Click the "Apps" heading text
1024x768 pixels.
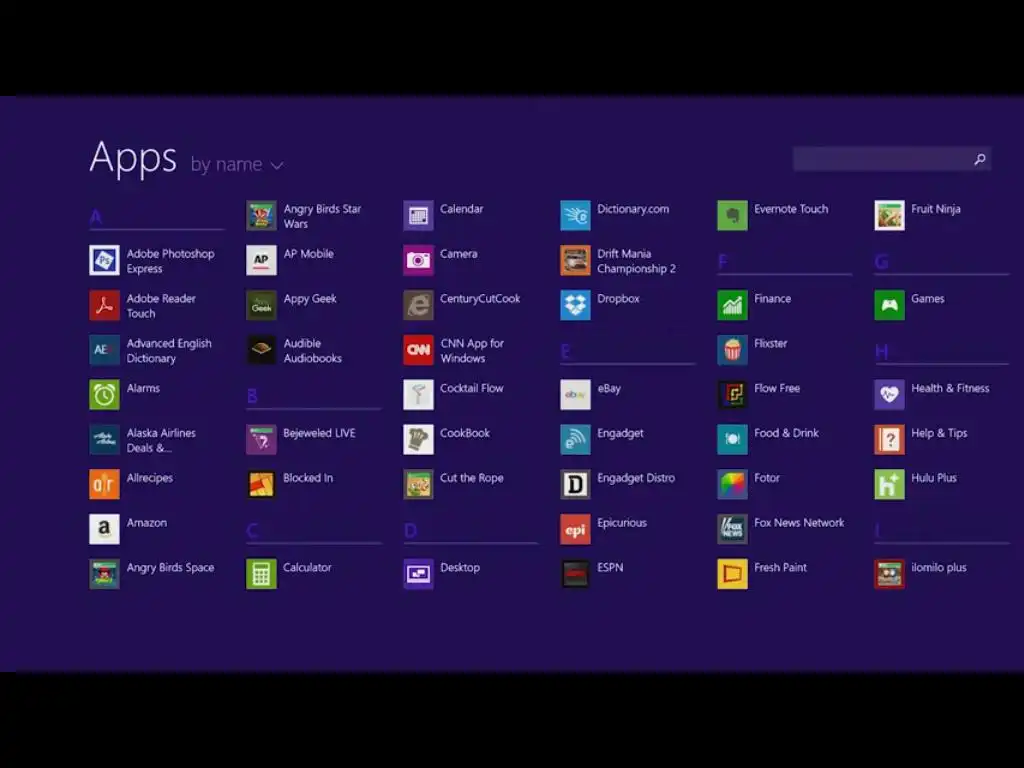[x=133, y=159]
